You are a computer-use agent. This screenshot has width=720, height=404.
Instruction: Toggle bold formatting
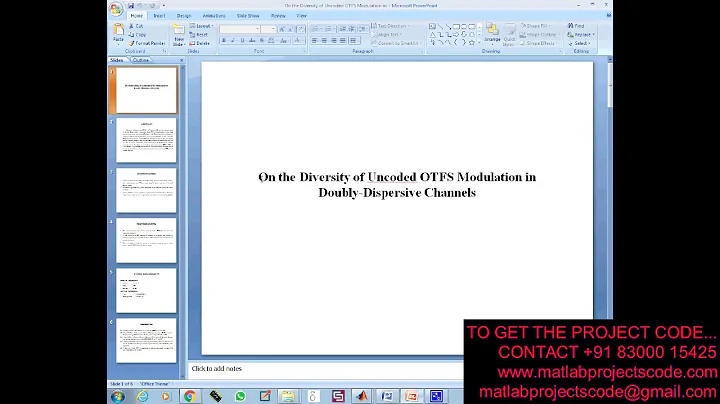coord(224,40)
